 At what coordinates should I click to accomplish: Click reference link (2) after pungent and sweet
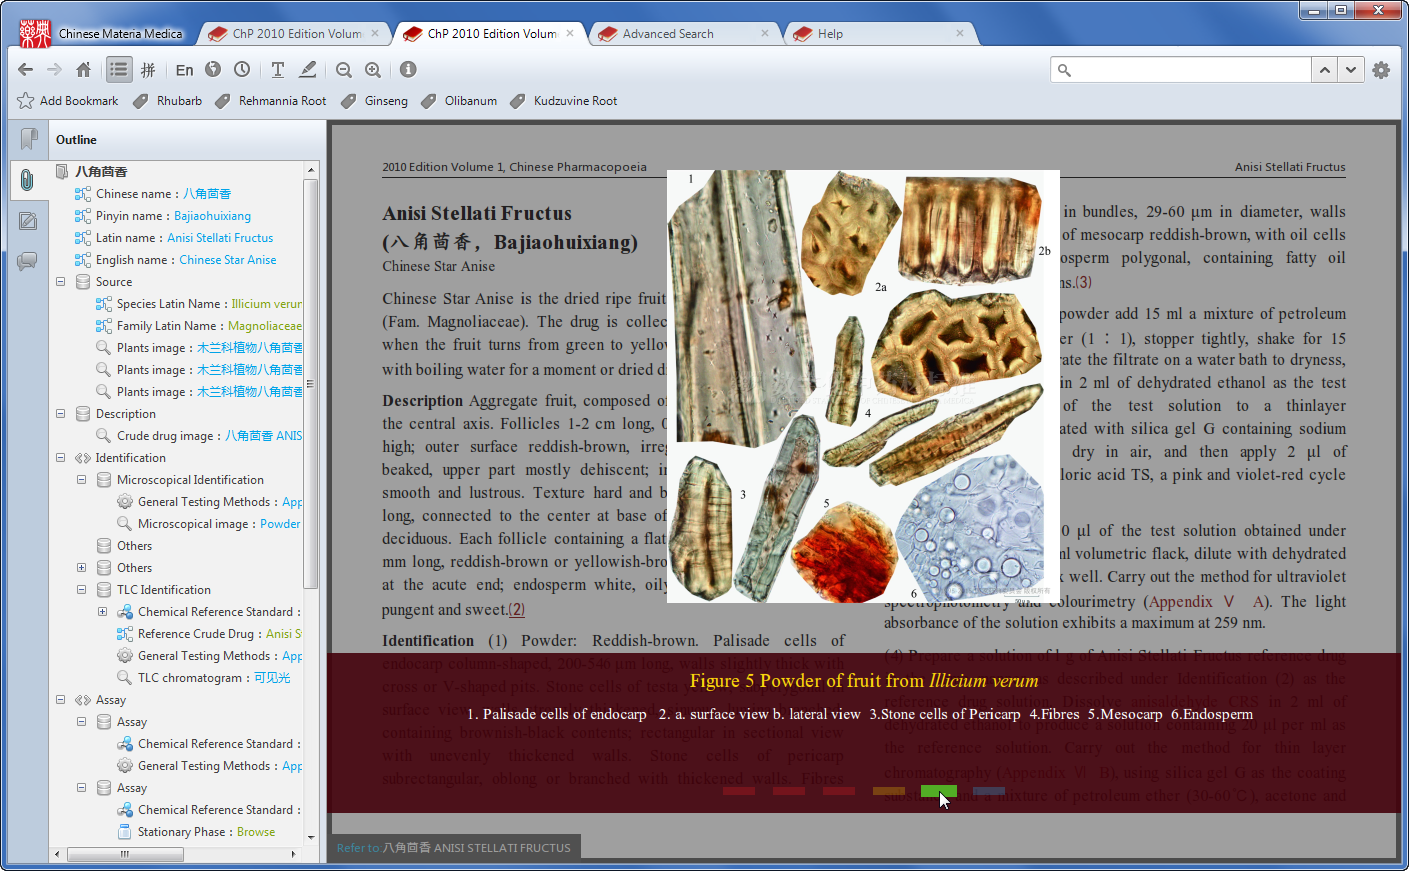coord(516,610)
